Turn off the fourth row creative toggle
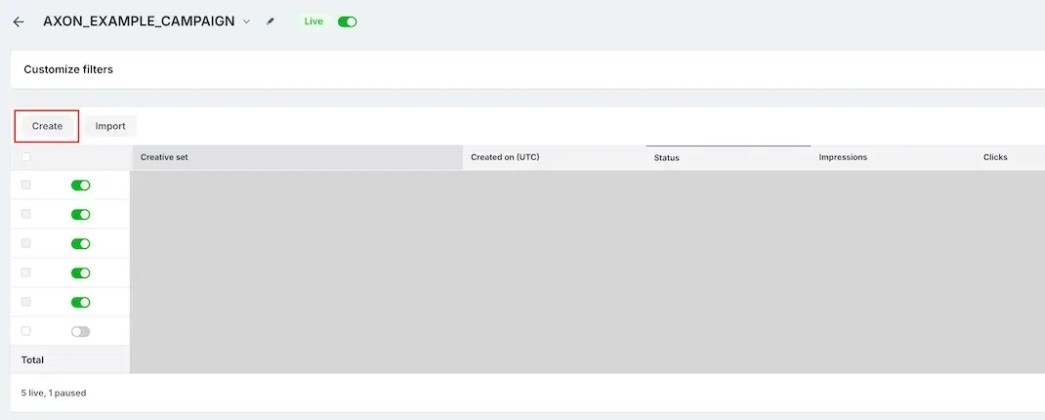1045x420 pixels. point(81,273)
